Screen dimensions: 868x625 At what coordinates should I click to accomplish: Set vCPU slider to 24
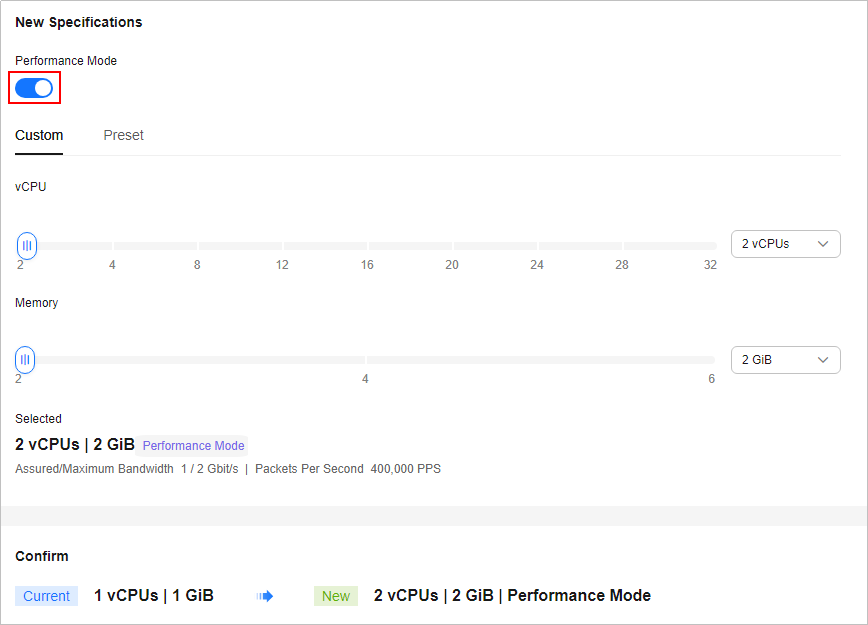(x=537, y=245)
